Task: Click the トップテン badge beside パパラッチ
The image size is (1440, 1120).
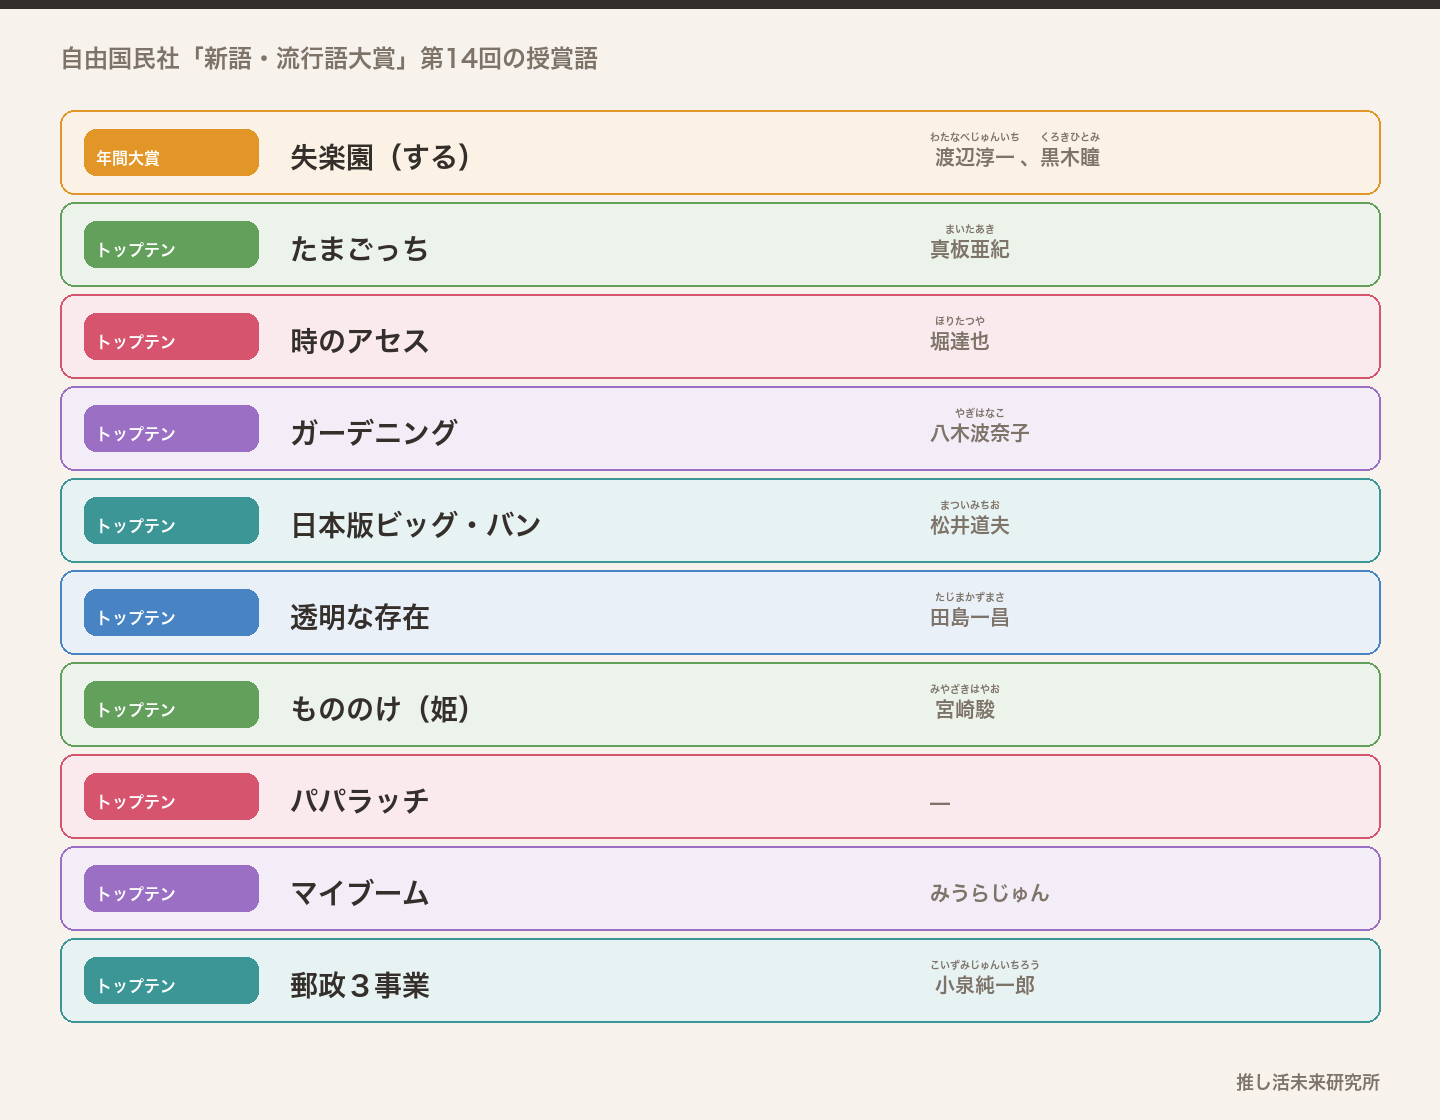Action: (171, 797)
